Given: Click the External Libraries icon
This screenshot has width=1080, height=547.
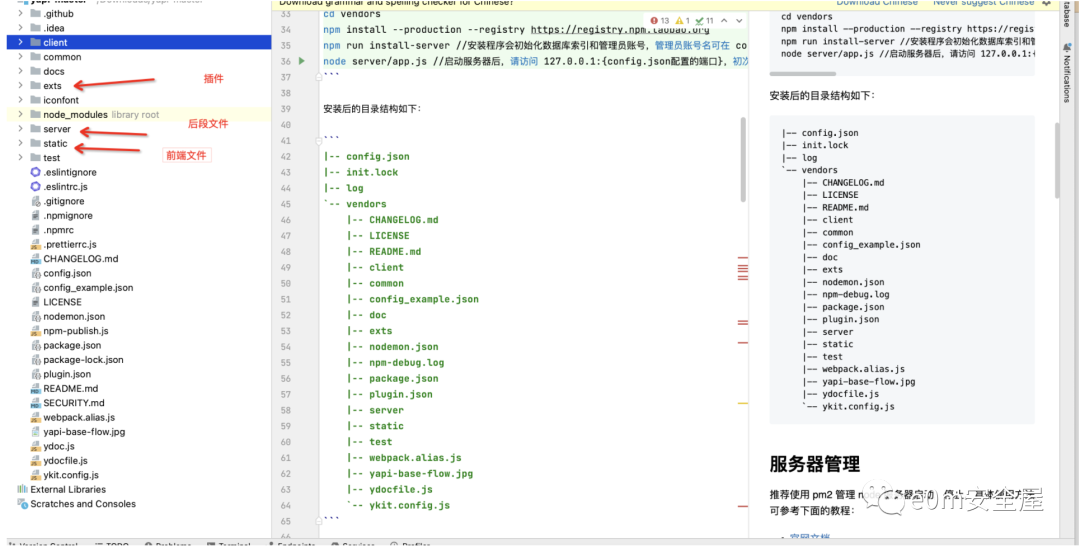Looking at the screenshot, I should click(x=22, y=489).
